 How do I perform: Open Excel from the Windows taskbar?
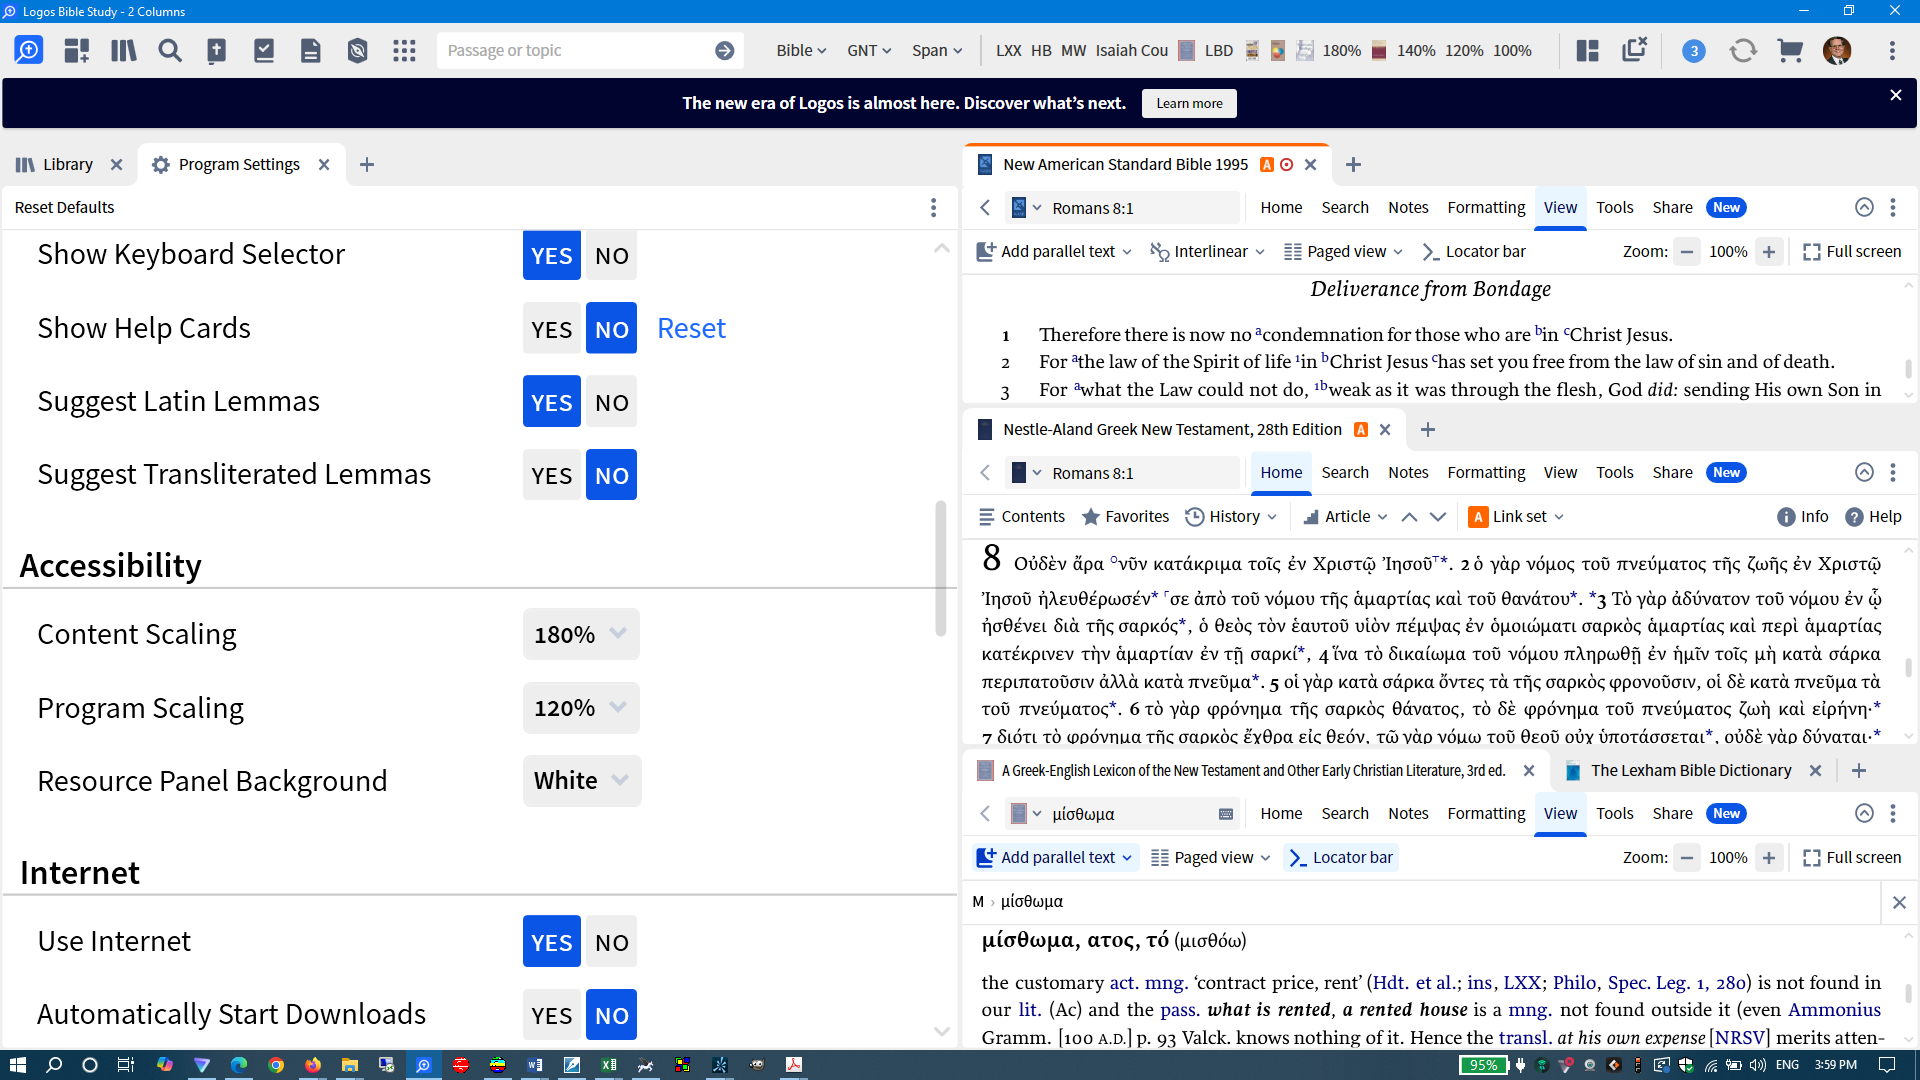click(608, 1065)
